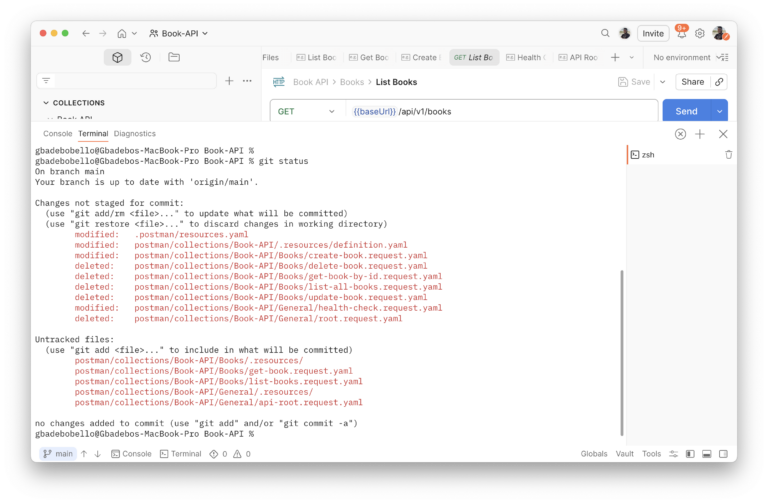Toggle Terminal from the status bar
Image resolution: width=768 pixels, height=503 pixels.
[181, 454]
